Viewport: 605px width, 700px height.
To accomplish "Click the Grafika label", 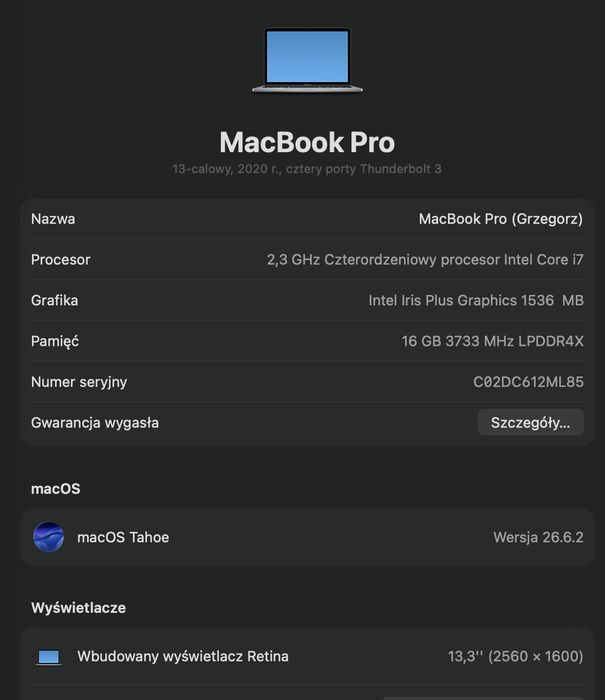I will (54, 300).
